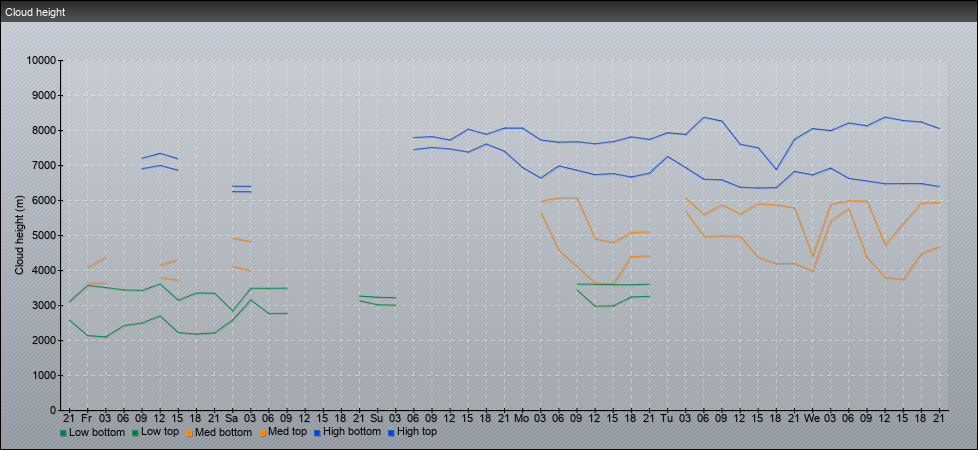Click the 9000 y-axis label

44,95
